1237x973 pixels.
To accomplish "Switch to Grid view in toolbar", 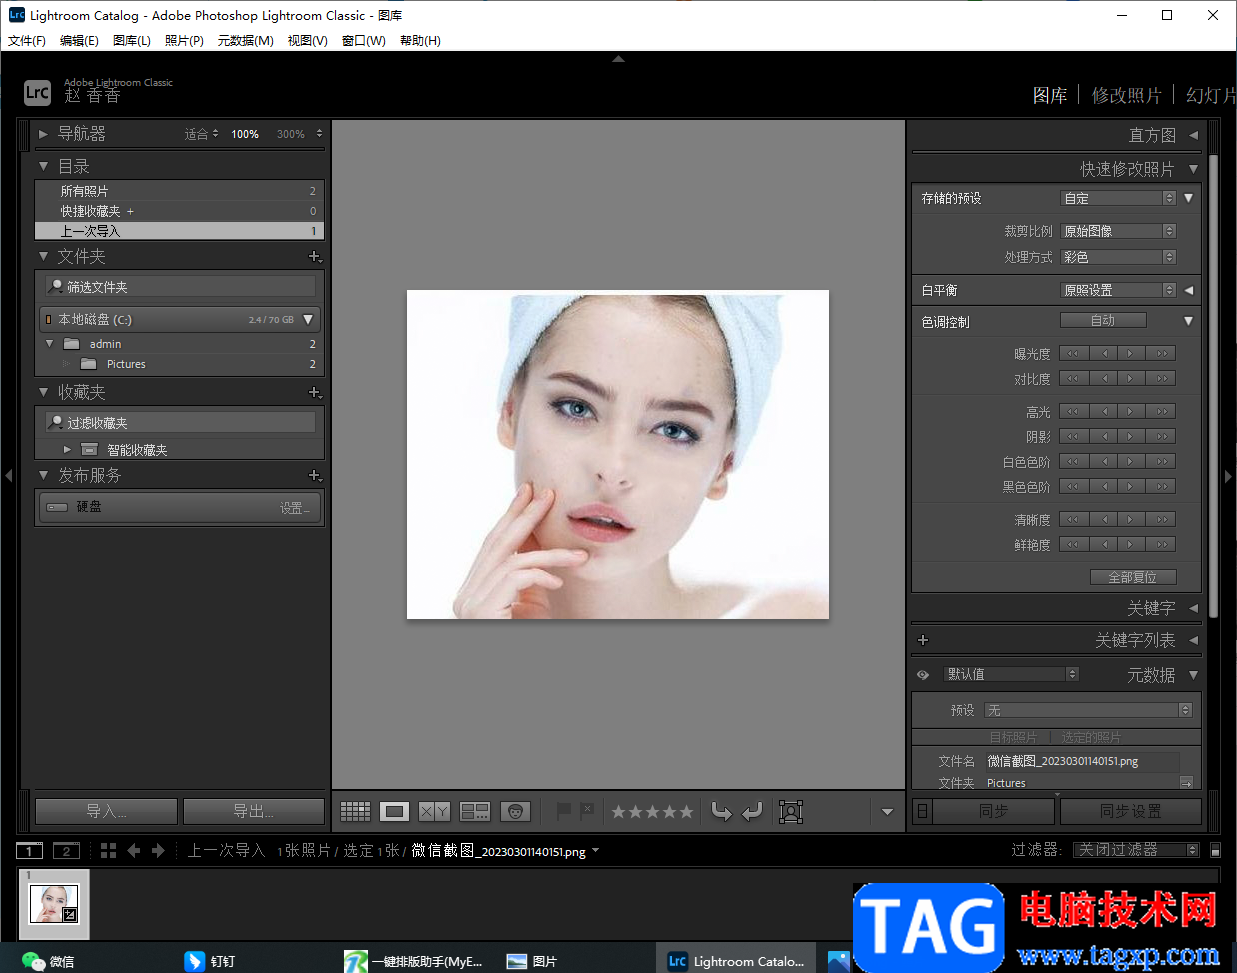I will 355,812.
